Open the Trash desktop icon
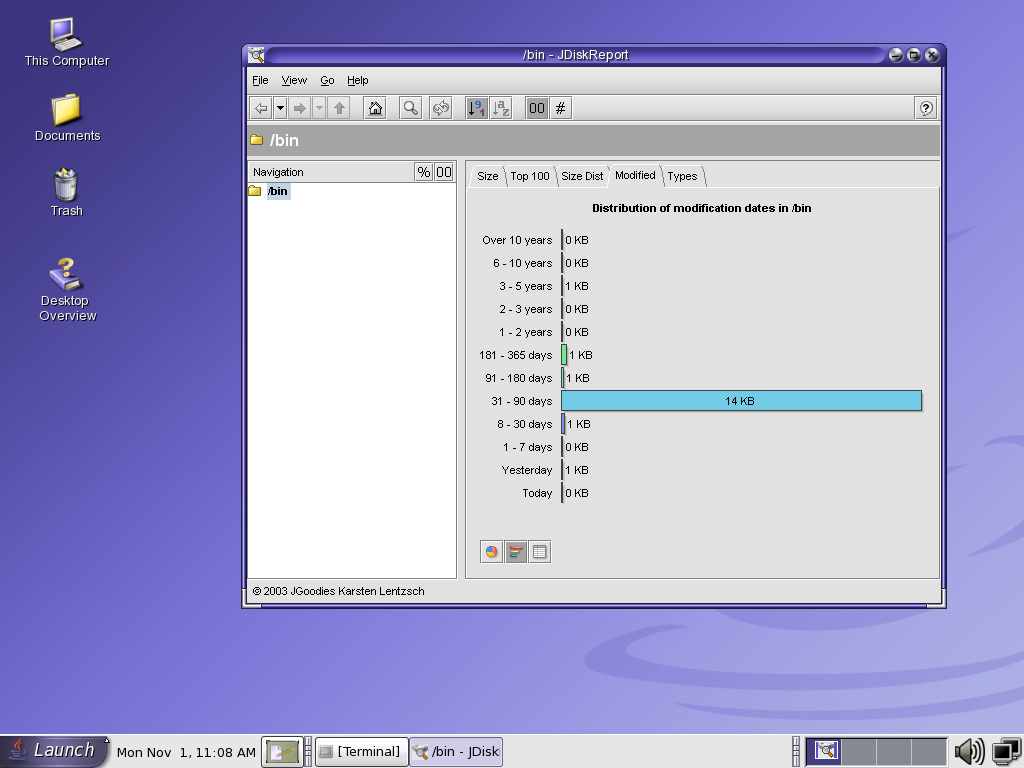This screenshot has height=768, width=1024. [x=67, y=193]
